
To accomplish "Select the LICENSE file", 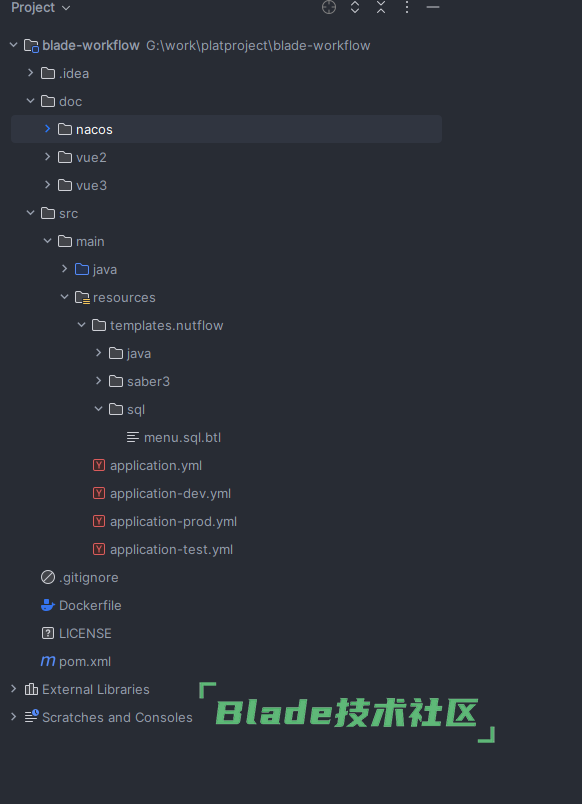I will 85,633.
